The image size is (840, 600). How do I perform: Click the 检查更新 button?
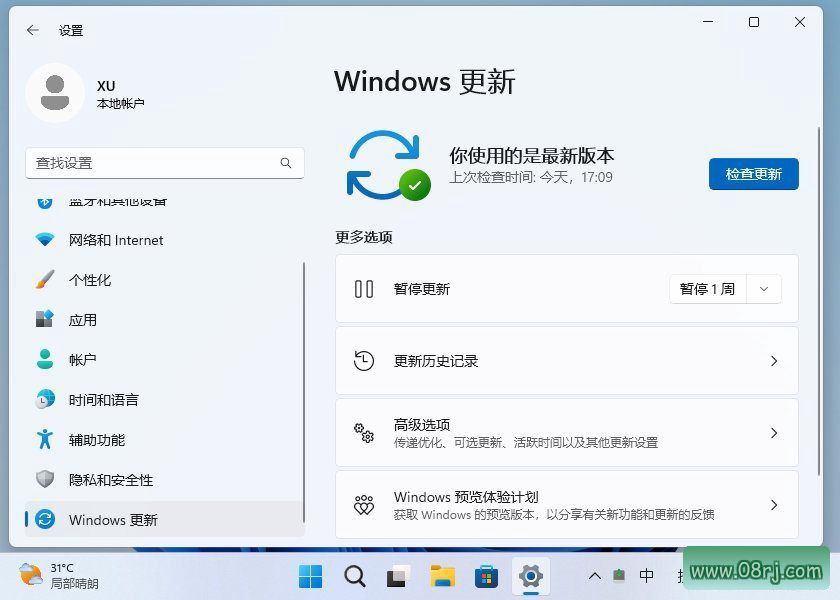click(753, 174)
